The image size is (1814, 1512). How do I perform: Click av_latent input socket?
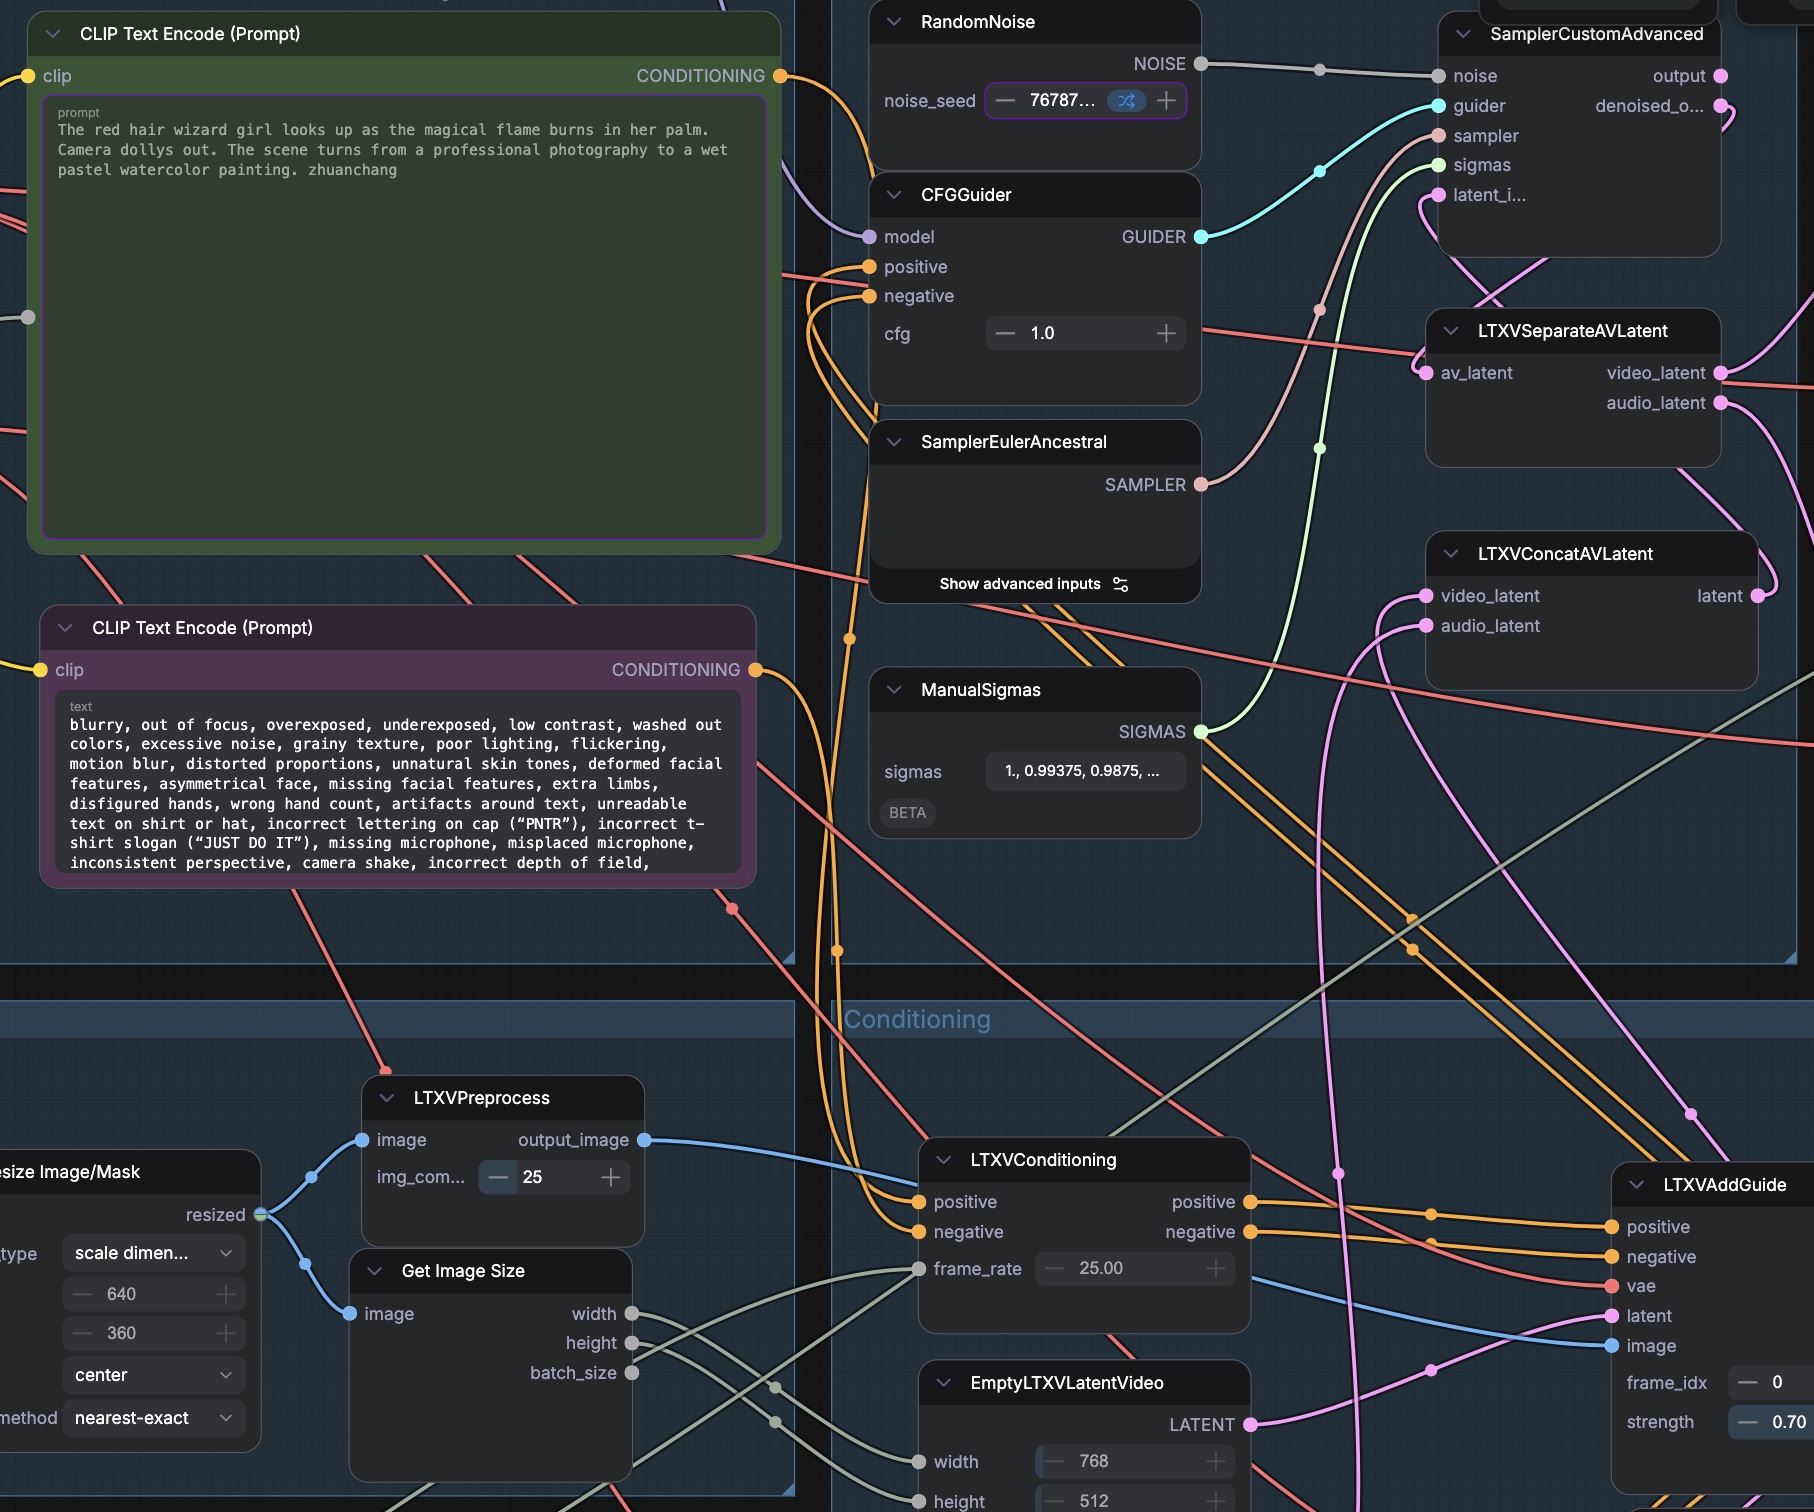1426,373
